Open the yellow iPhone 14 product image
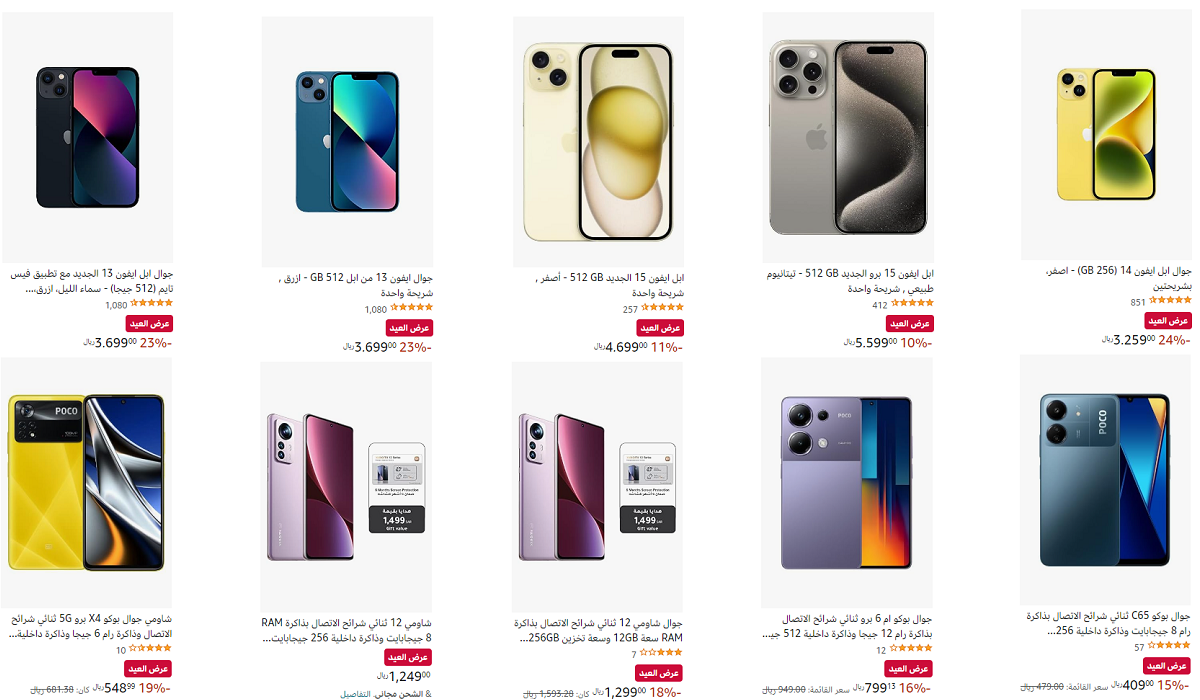 (x=1107, y=135)
